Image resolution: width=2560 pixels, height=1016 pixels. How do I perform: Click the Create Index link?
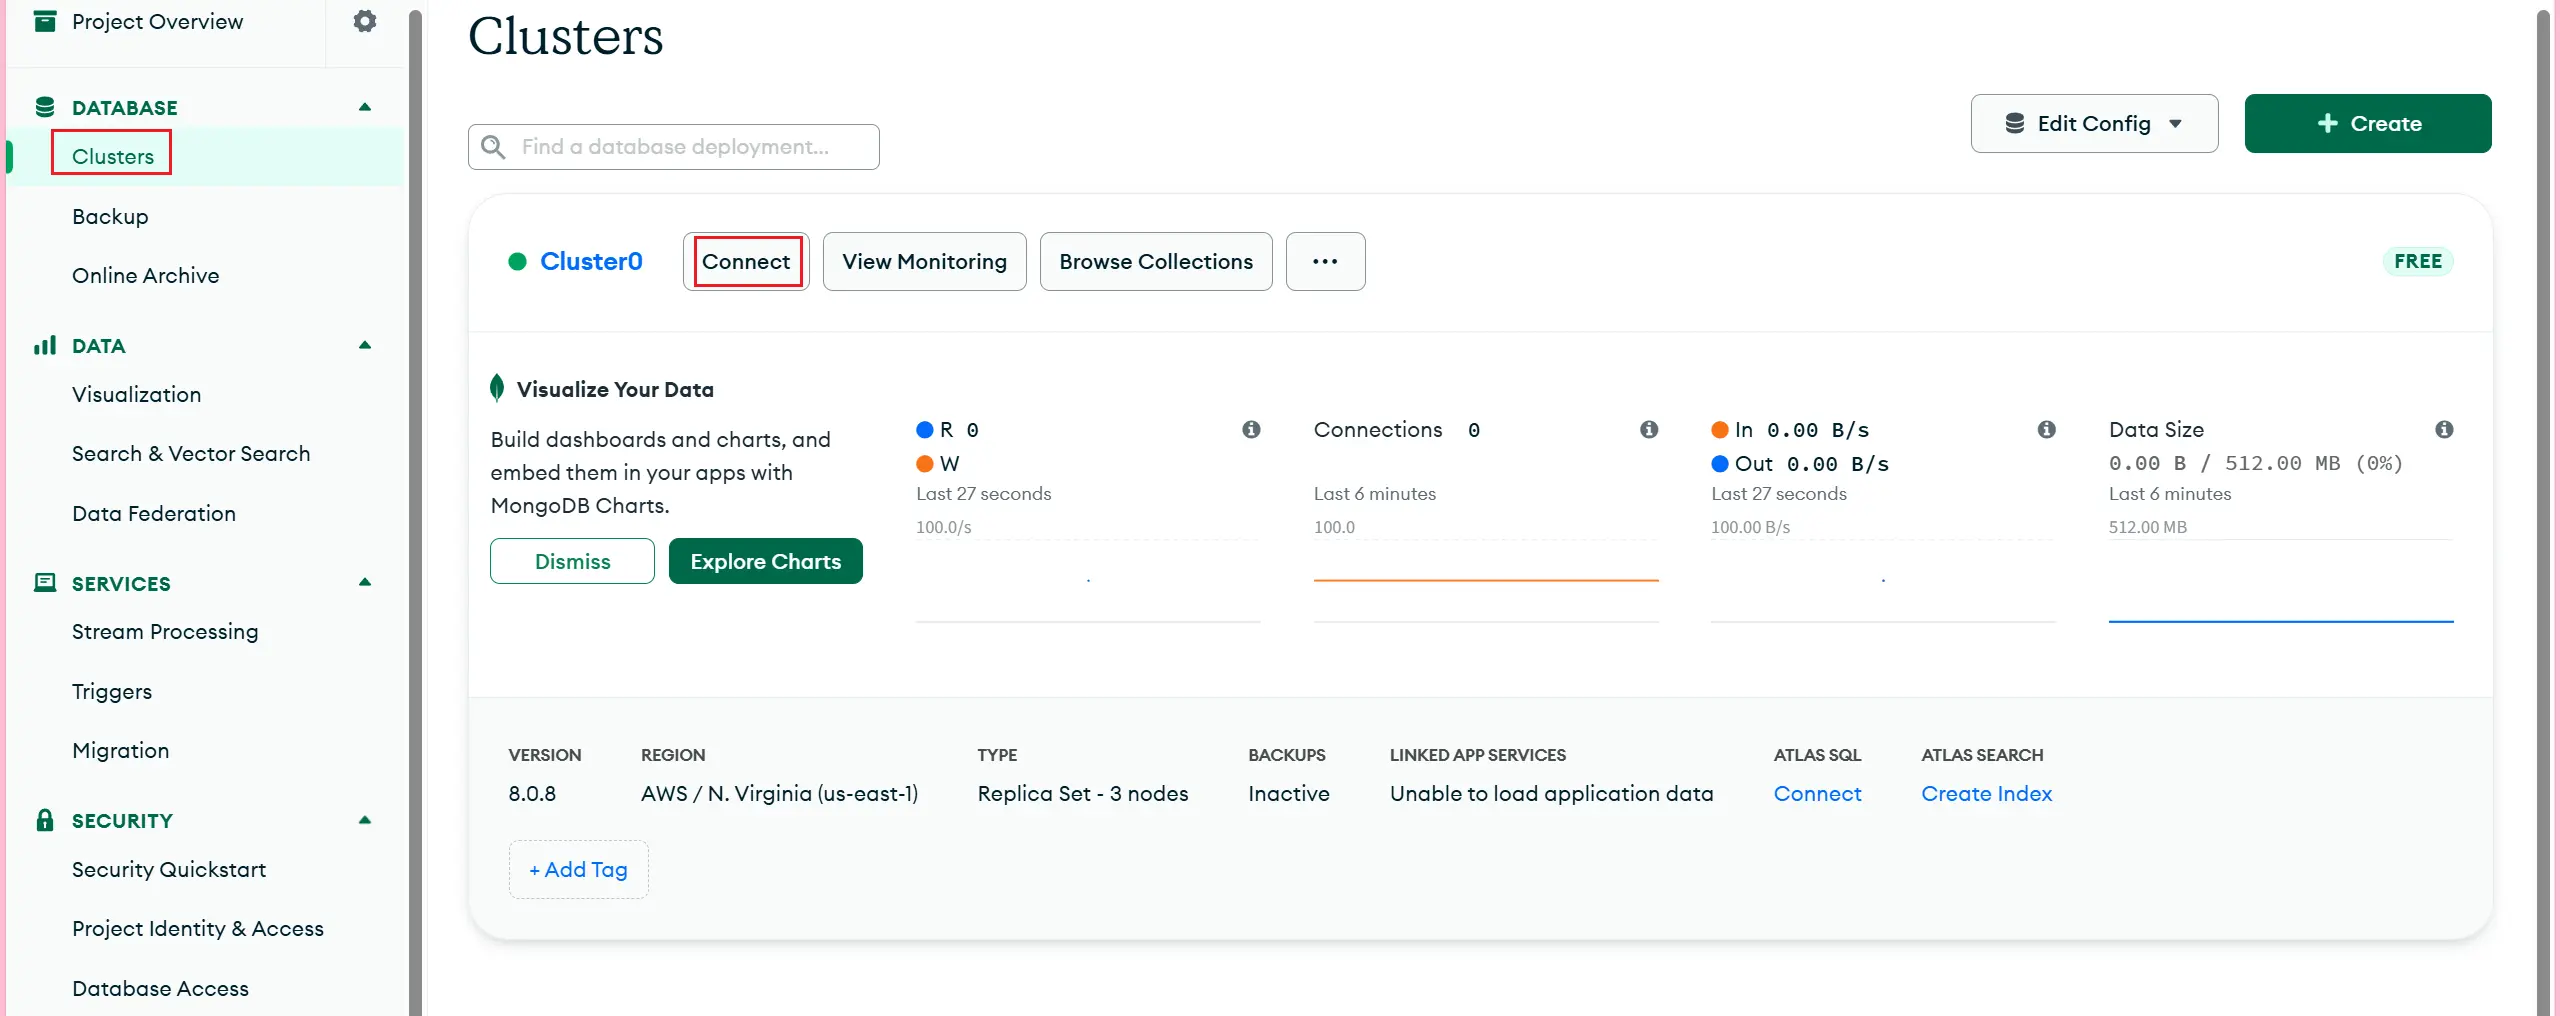pos(1986,794)
